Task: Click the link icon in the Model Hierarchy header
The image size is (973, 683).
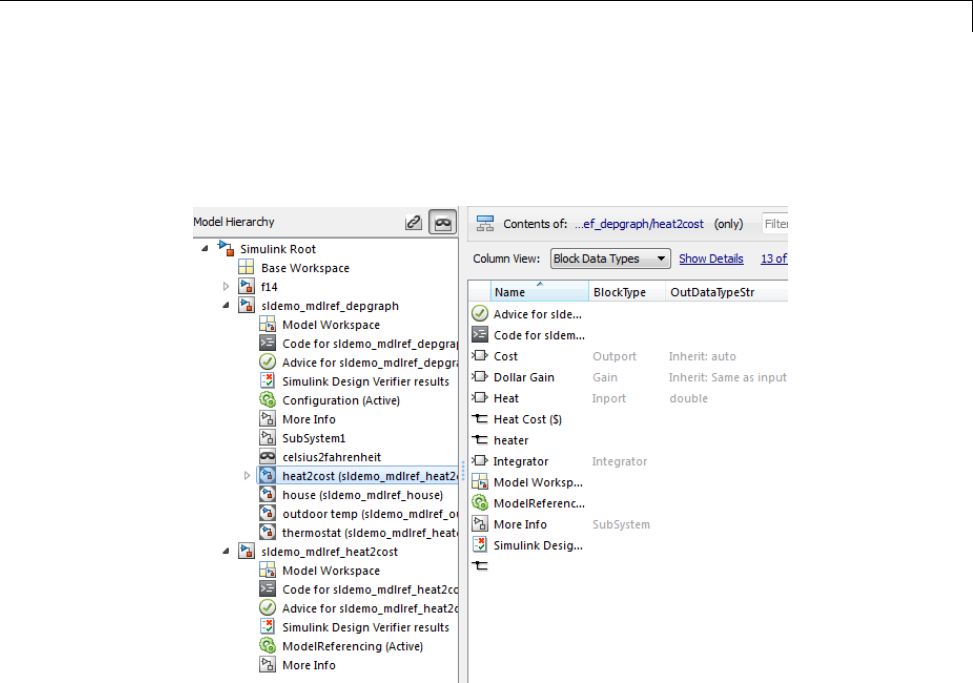Action: (x=413, y=222)
